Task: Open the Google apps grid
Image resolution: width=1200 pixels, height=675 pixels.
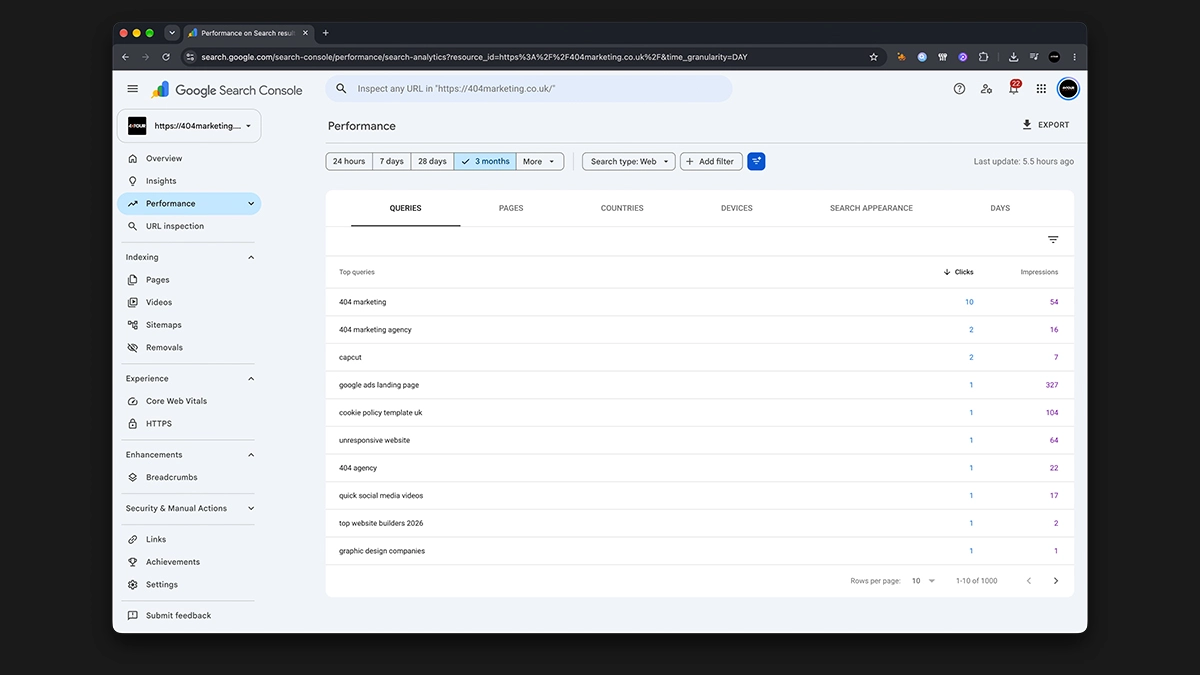Action: coord(1041,89)
